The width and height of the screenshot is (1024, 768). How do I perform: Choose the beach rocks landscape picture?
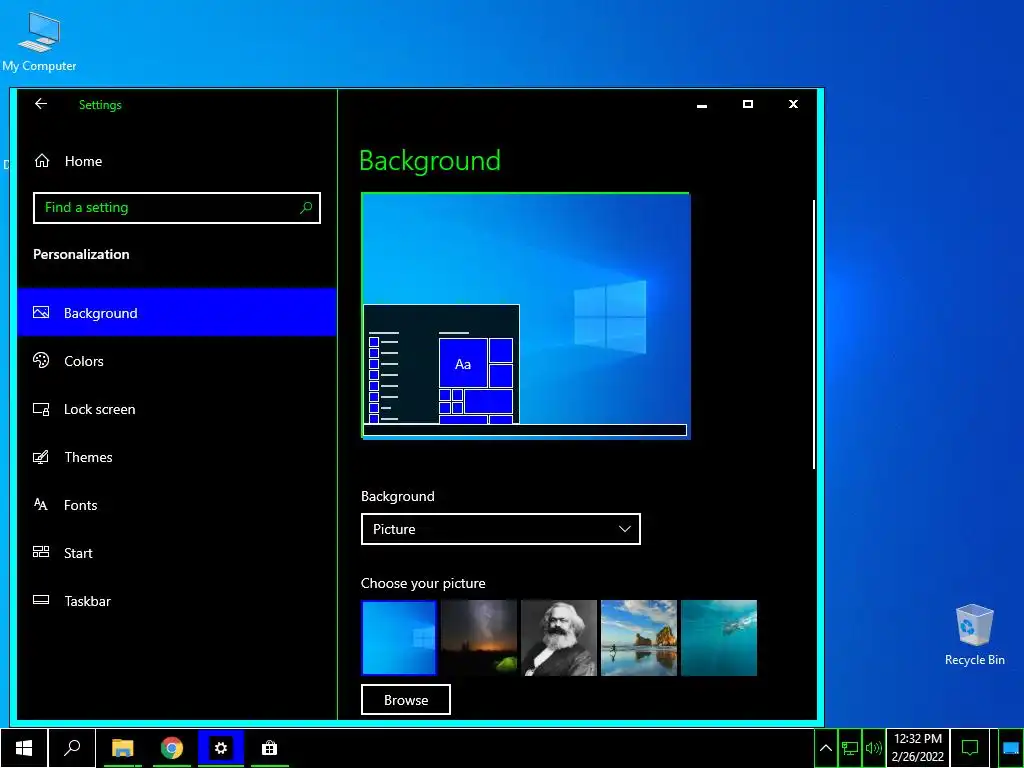pyautogui.click(x=639, y=638)
